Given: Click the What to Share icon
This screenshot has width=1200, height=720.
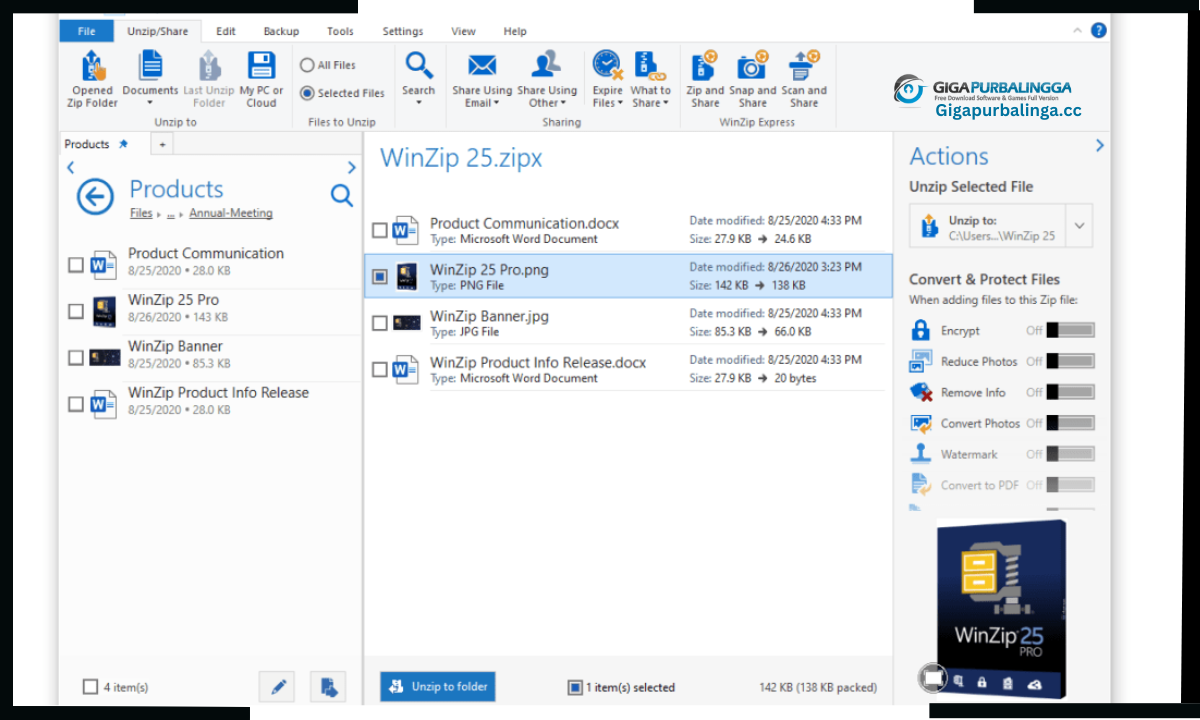Looking at the screenshot, I should tap(650, 66).
